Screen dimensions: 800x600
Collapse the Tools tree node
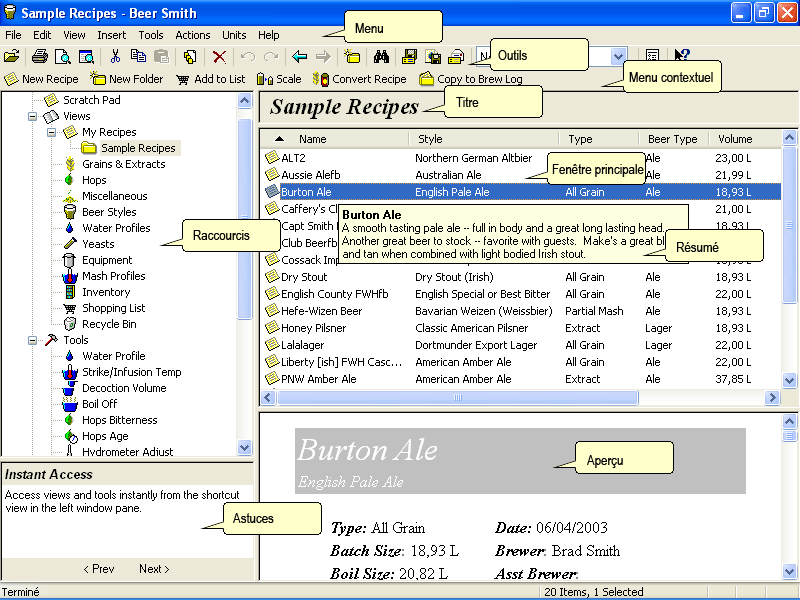33,340
